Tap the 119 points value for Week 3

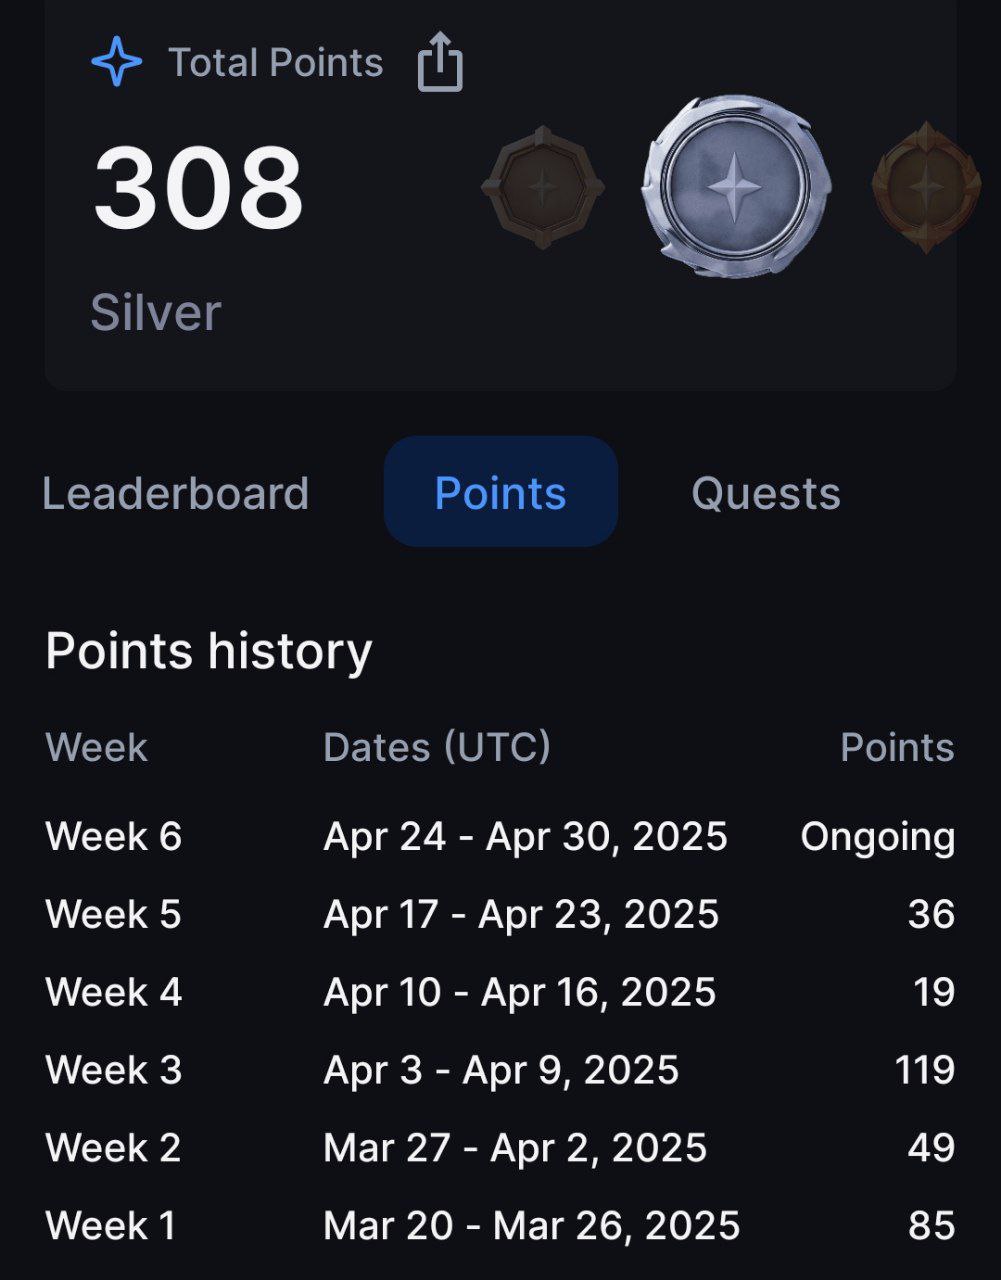tap(925, 1070)
